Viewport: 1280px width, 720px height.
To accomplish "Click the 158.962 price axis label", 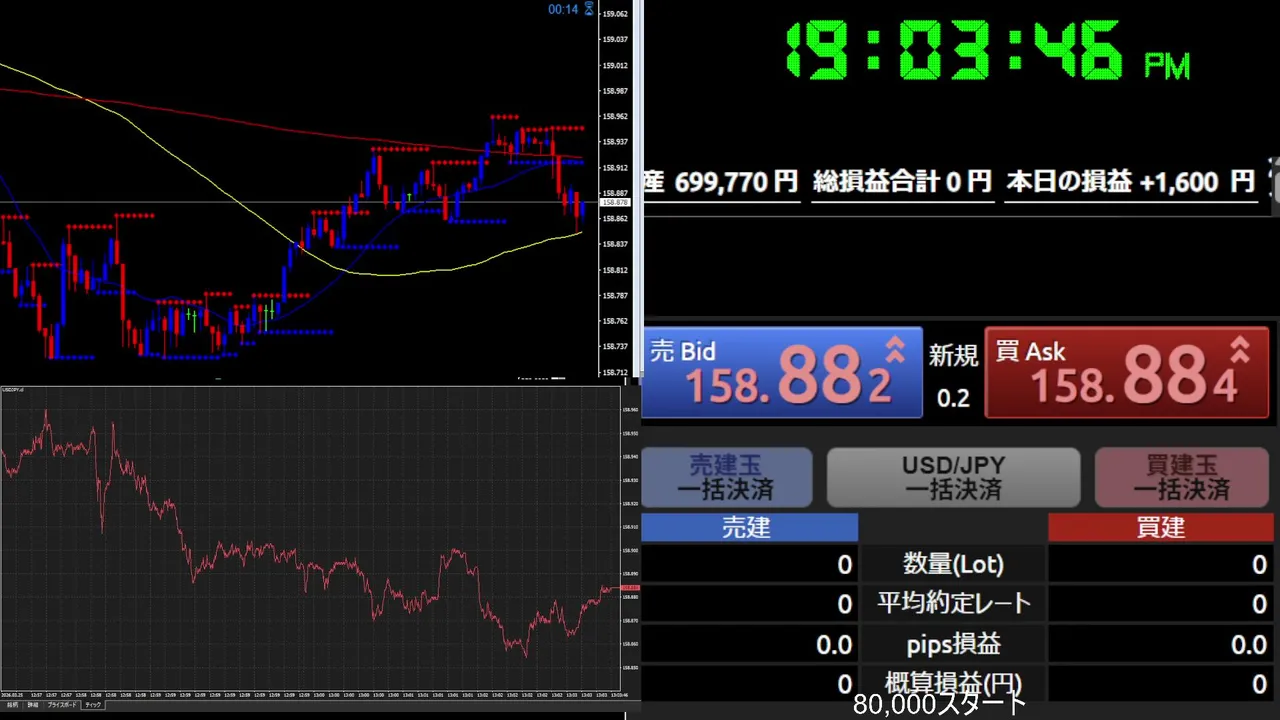I will 615,116.
